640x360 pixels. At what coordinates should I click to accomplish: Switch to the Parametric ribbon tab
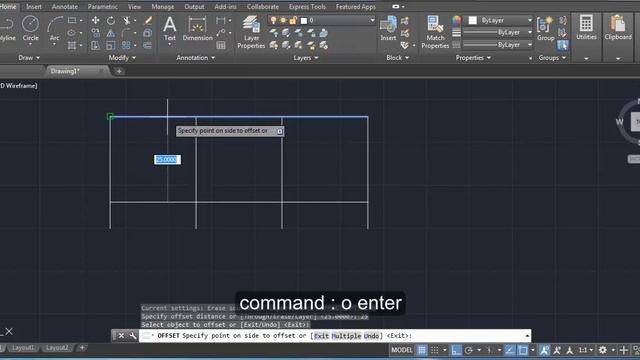tap(102, 7)
